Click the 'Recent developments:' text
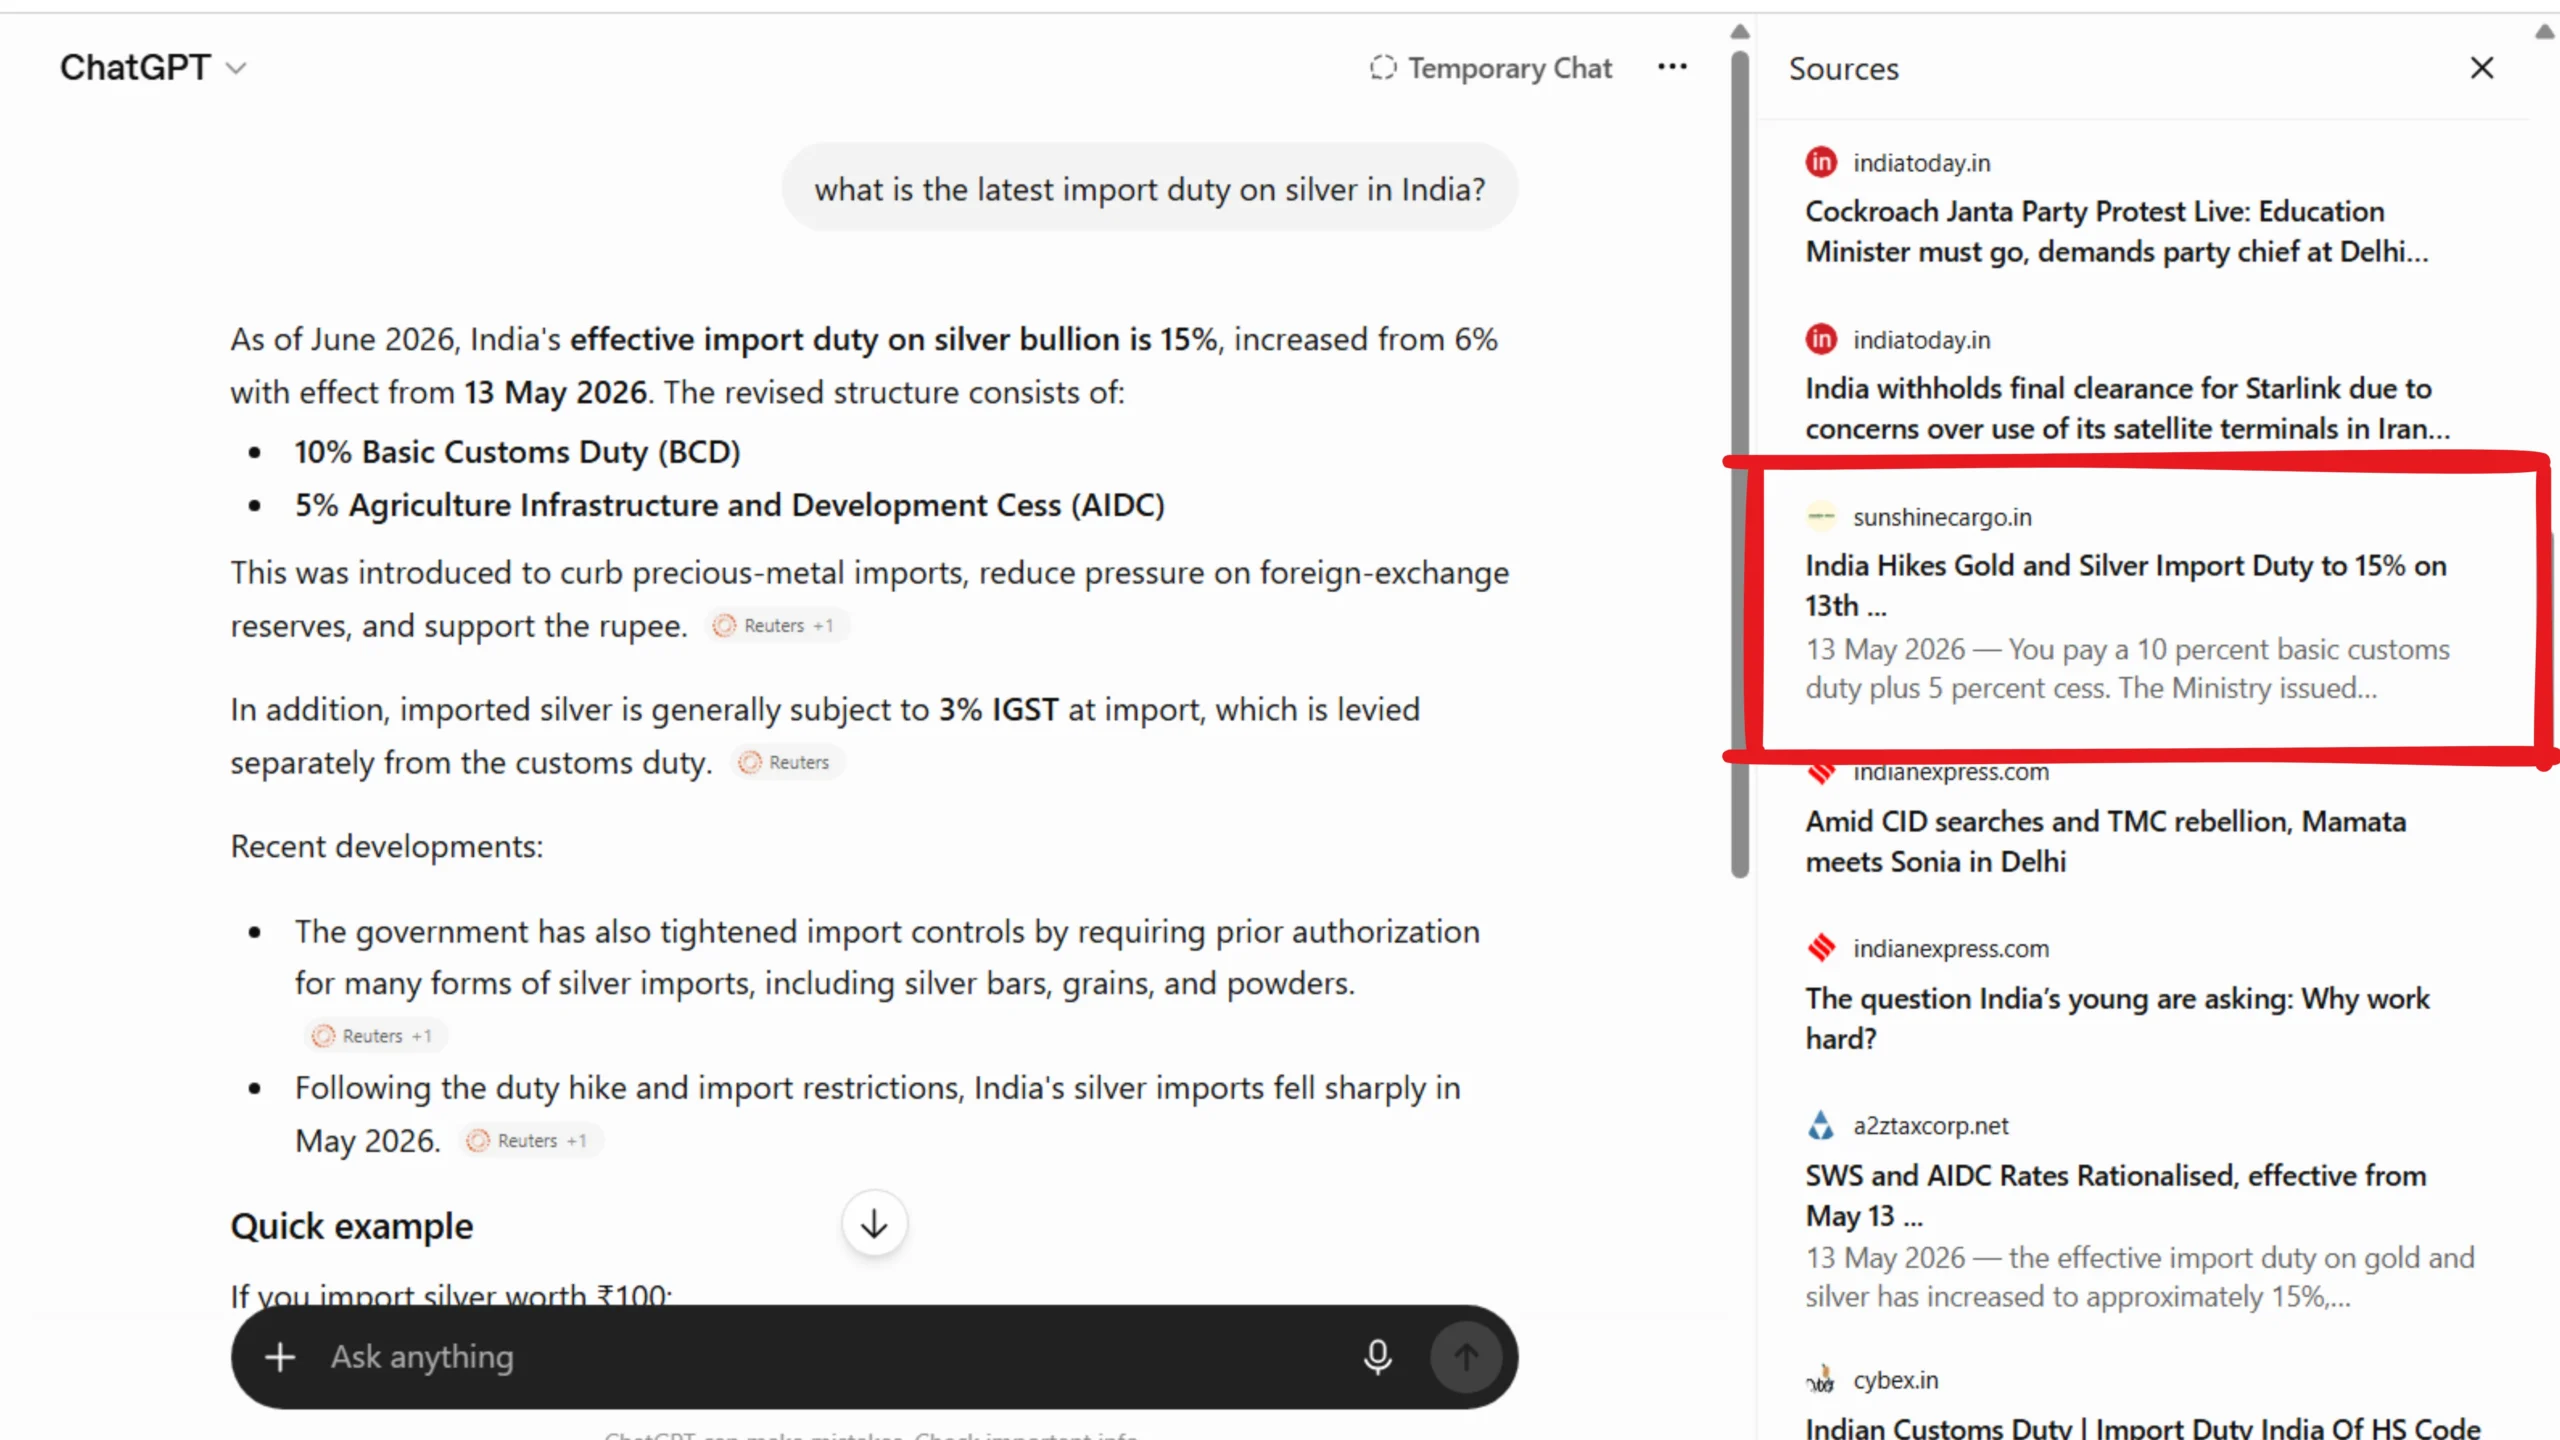Image resolution: width=2560 pixels, height=1440 pixels. tap(386, 846)
